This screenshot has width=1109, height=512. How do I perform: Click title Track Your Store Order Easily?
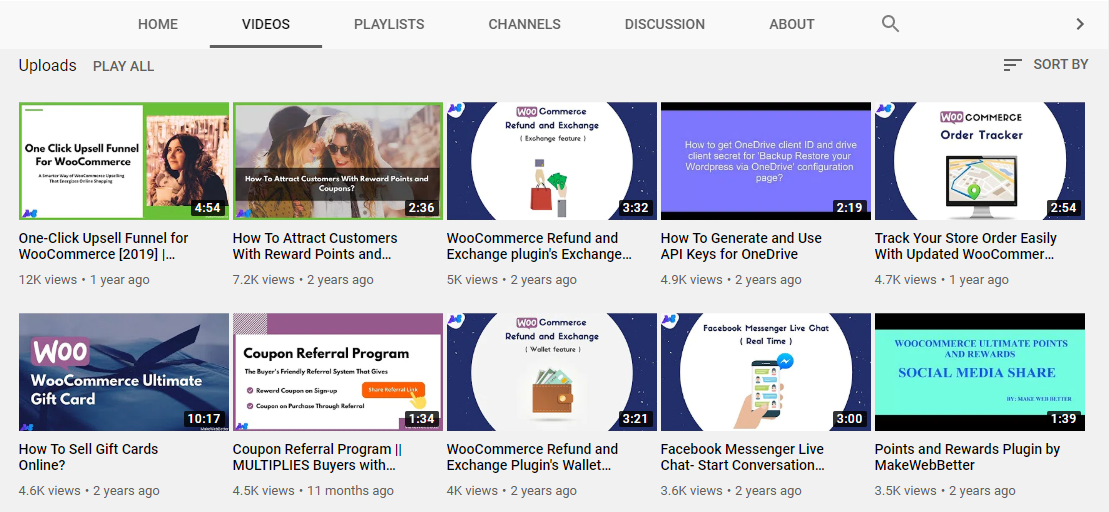coord(965,246)
